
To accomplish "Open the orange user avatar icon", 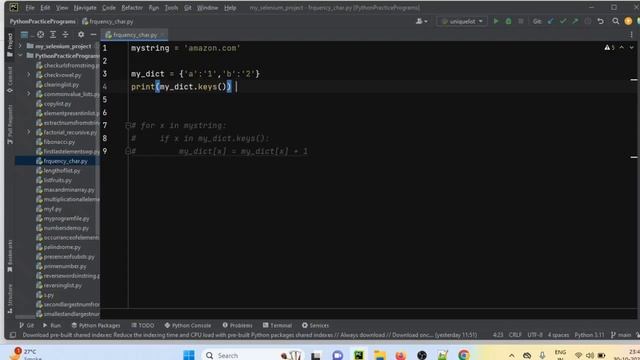I will tap(628, 21).
